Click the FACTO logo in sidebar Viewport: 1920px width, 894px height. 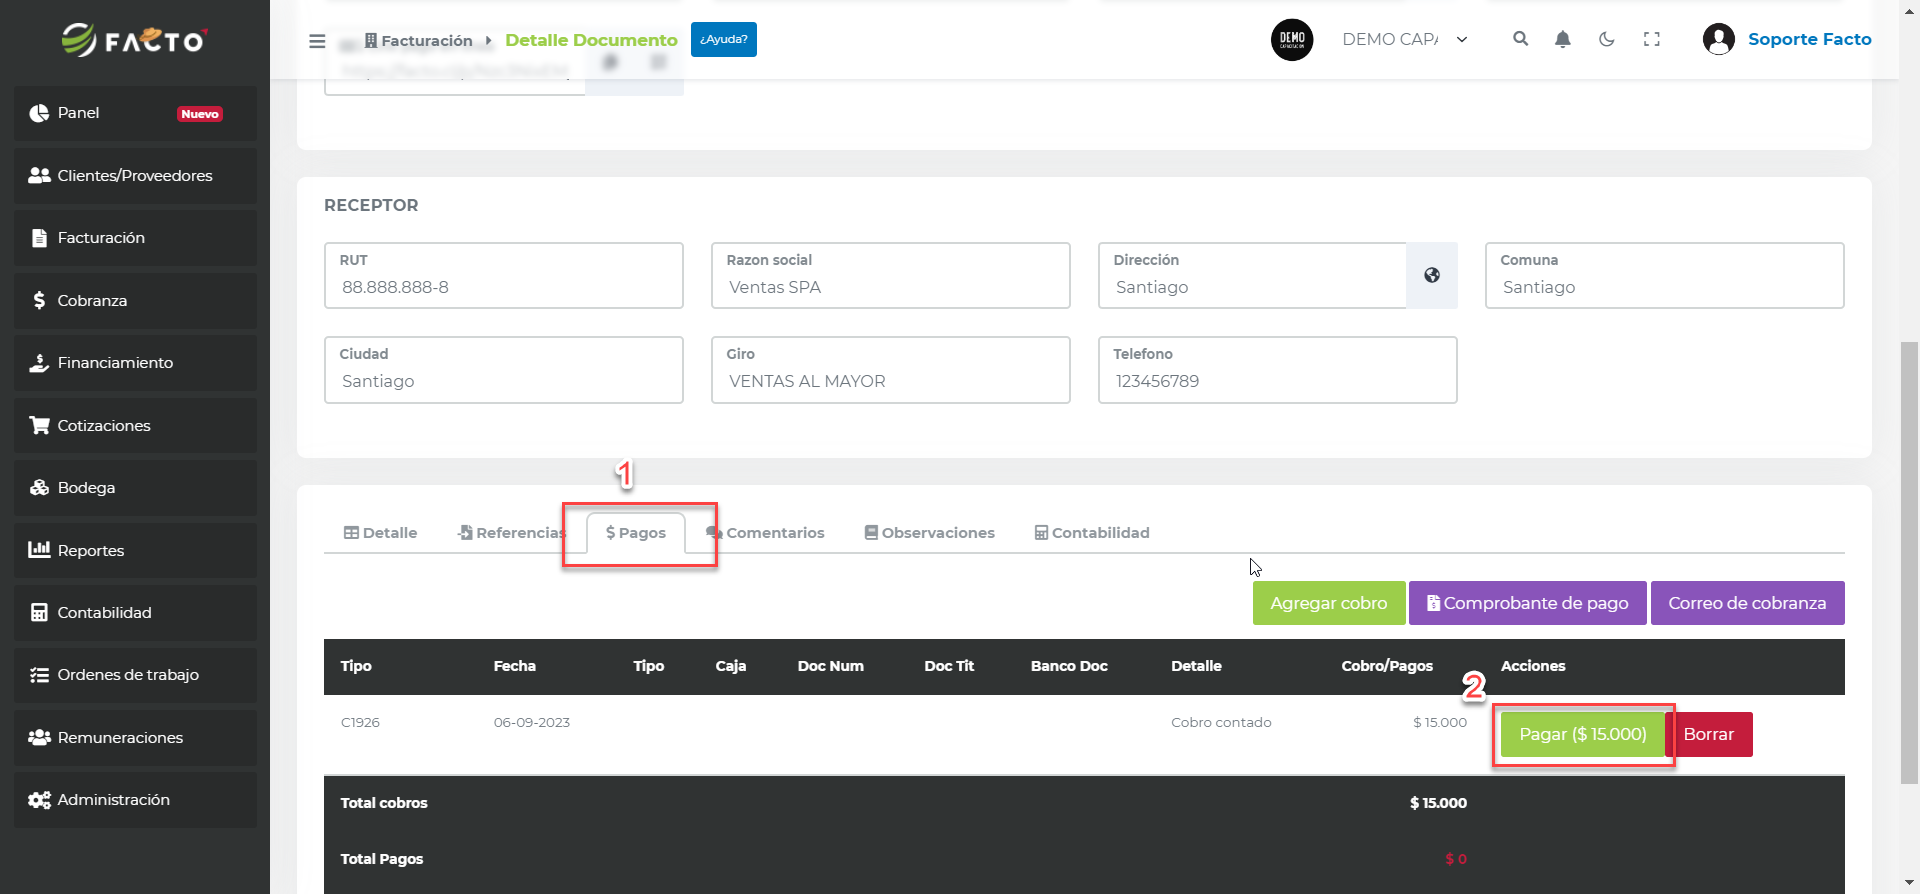tap(134, 40)
